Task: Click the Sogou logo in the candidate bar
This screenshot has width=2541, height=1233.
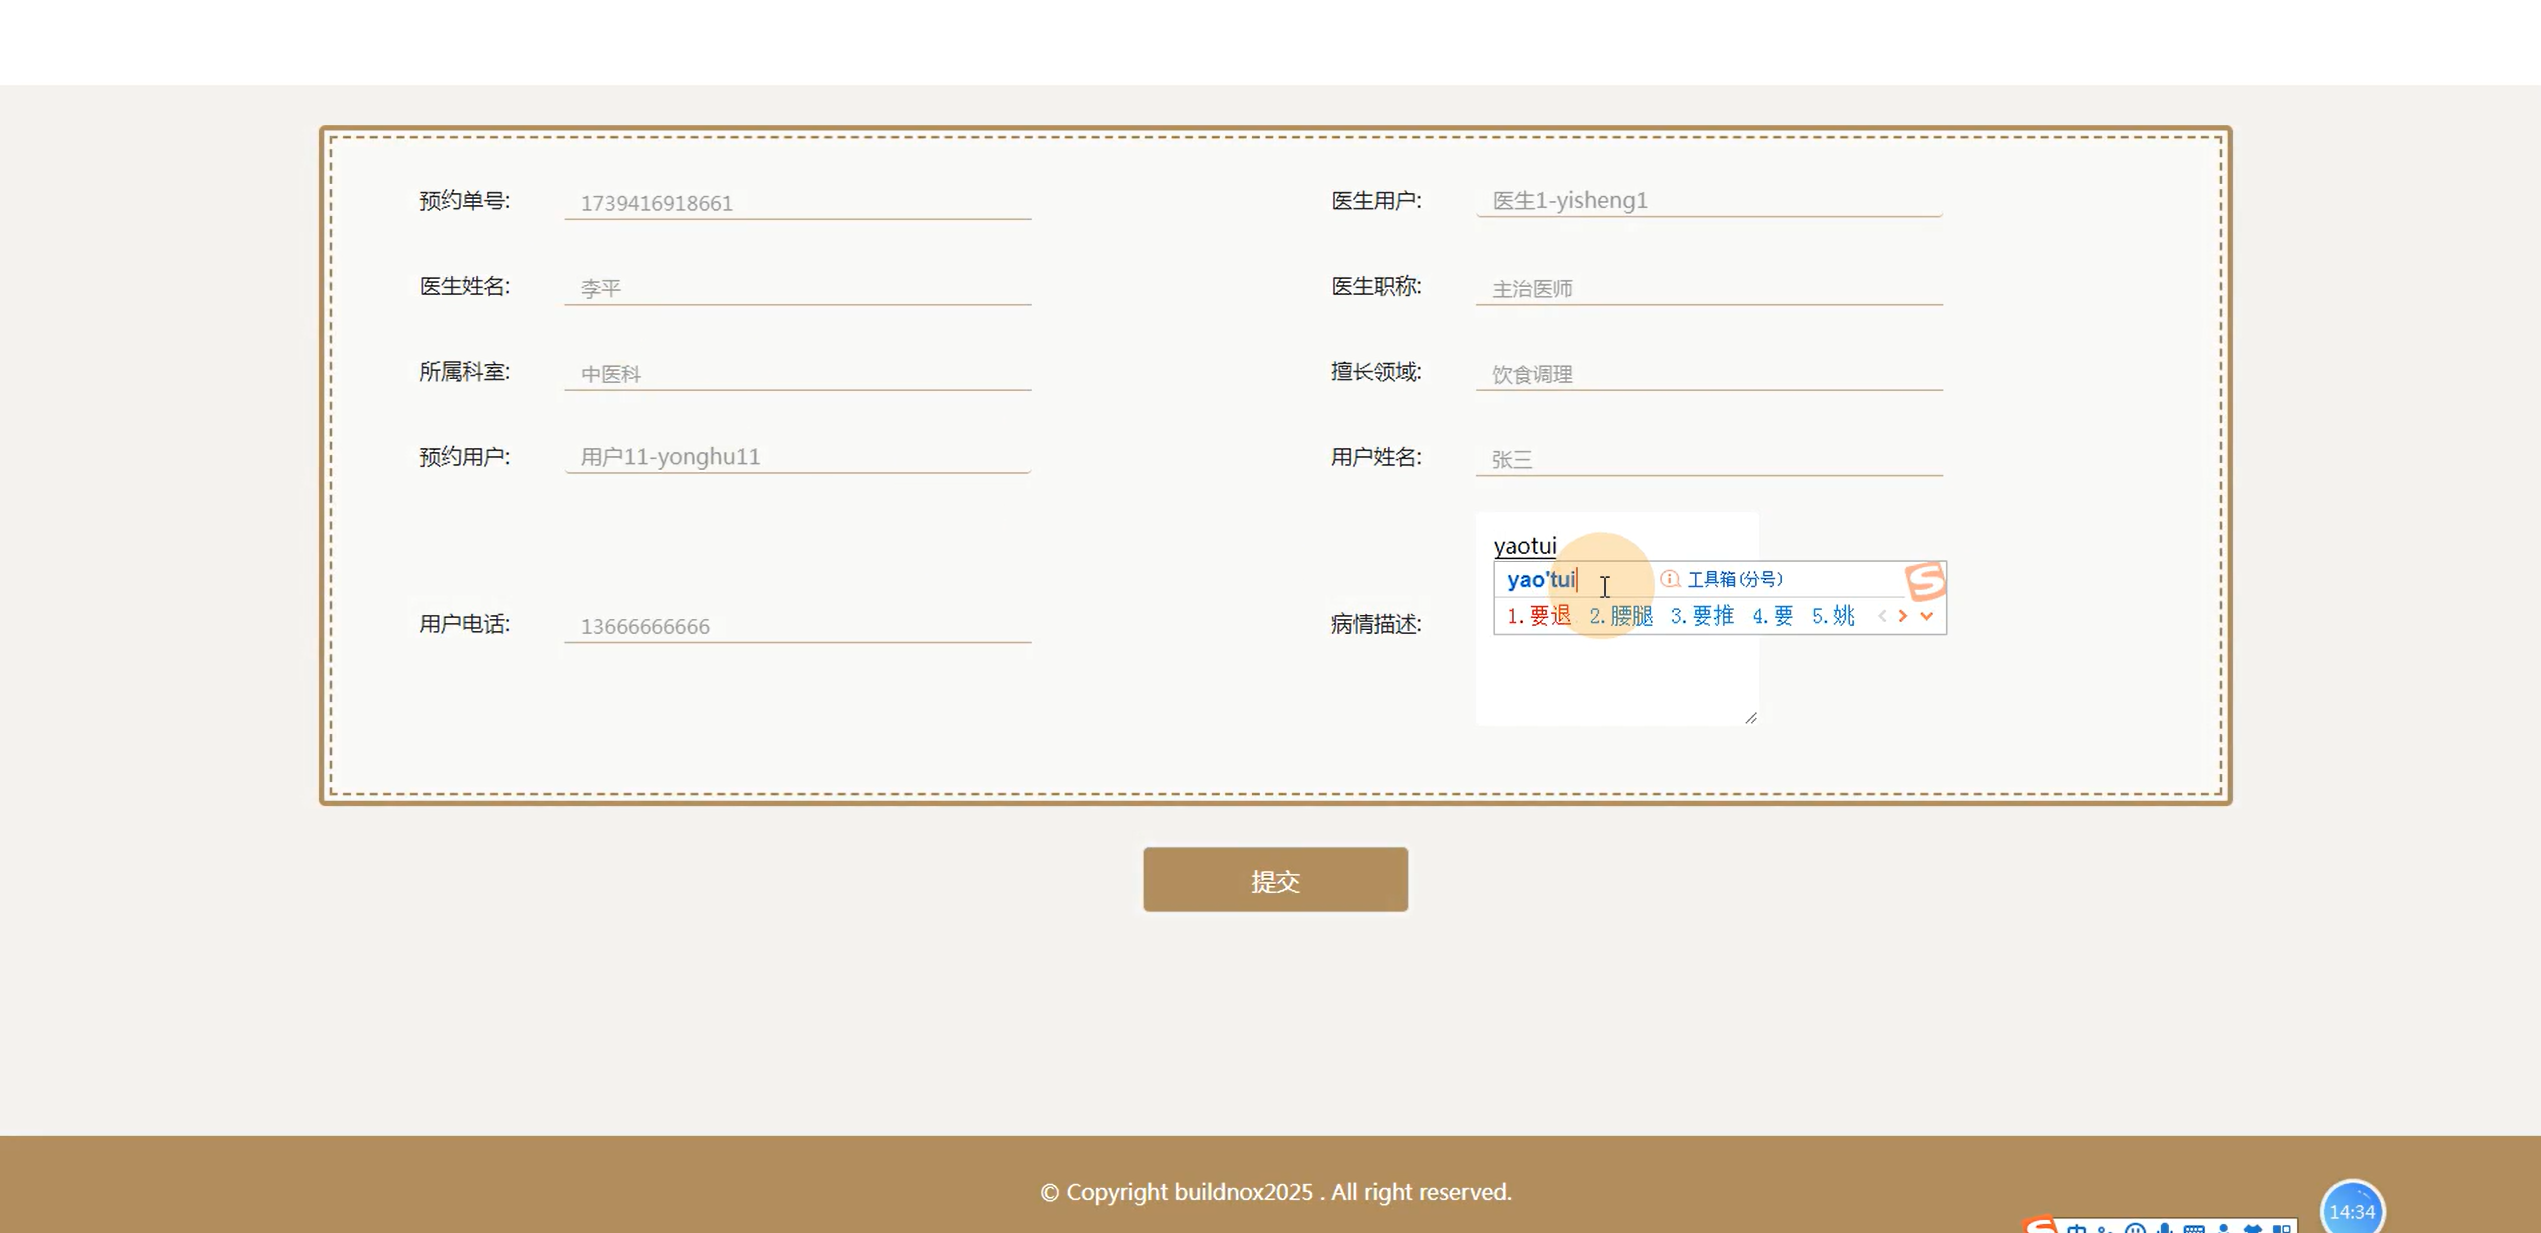Action: coord(1925,580)
